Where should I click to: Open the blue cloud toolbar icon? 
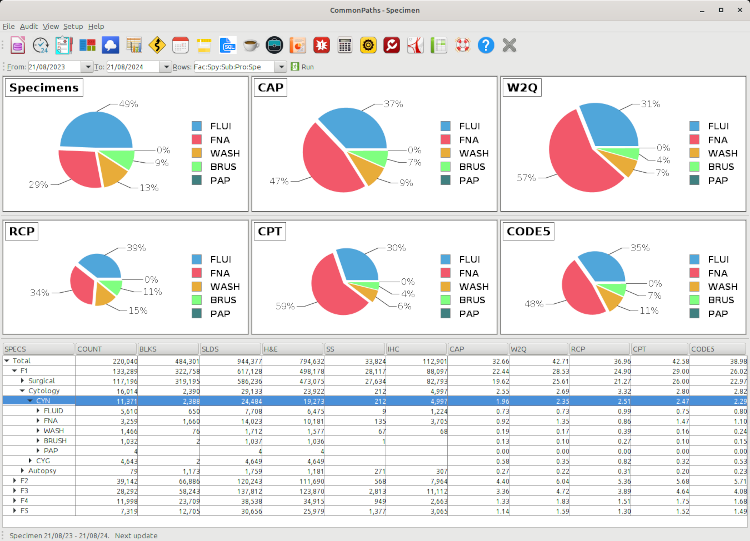coord(110,45)
